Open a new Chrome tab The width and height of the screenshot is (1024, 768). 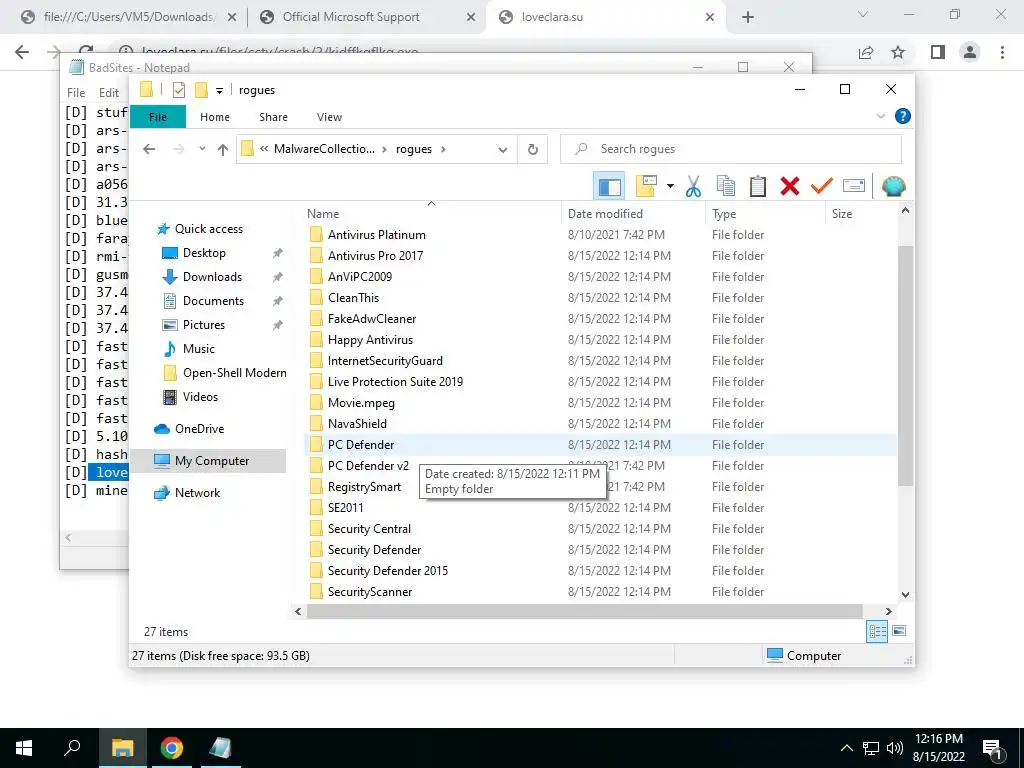[x=748, y=17]
